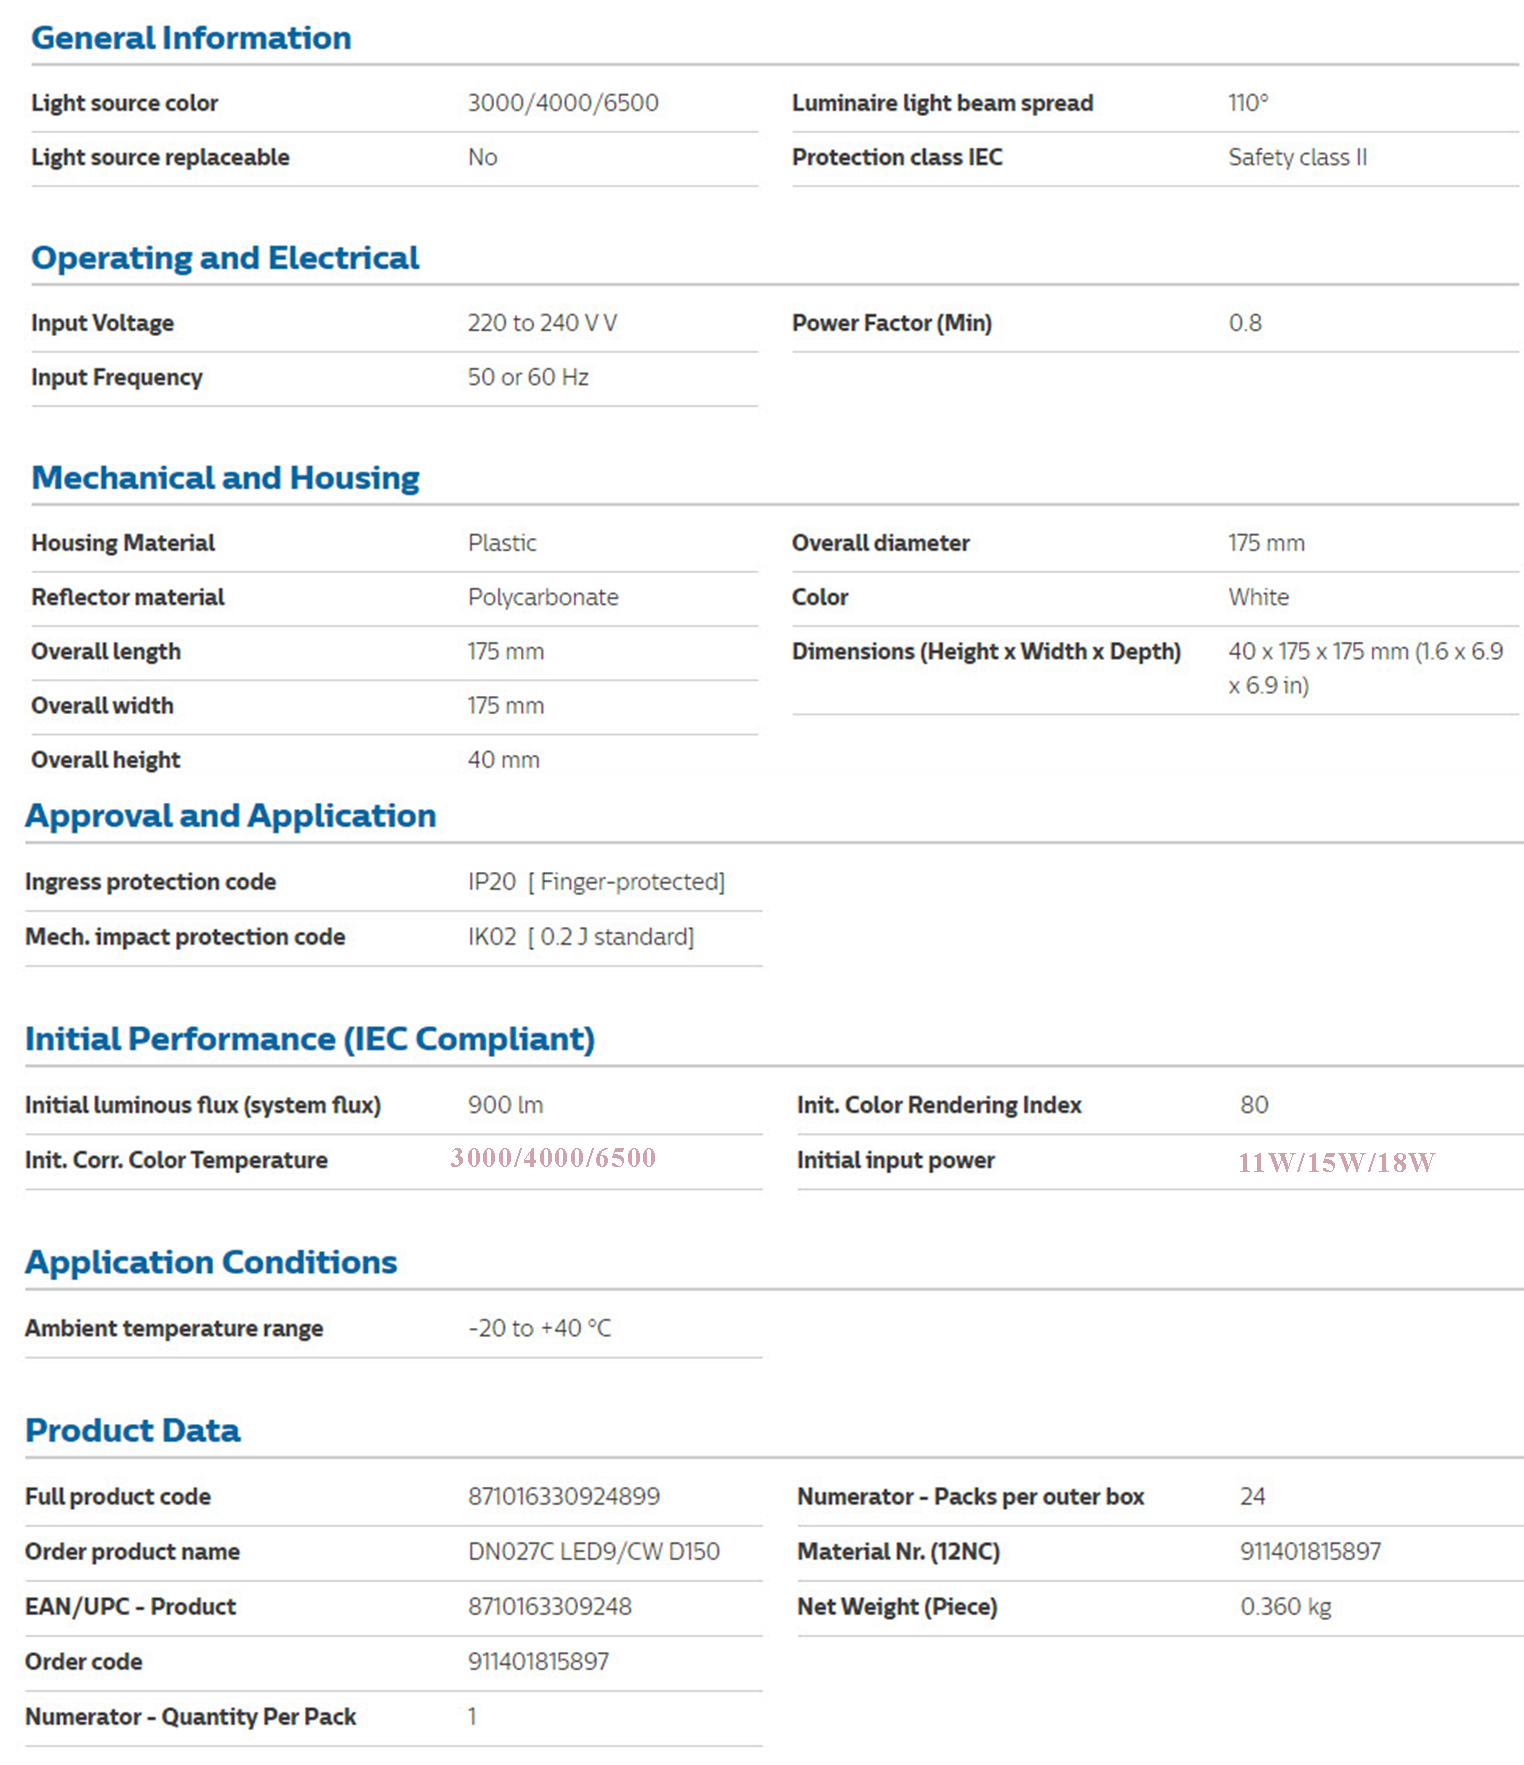
Task: Click the Material Nr. (12NC) label
Action: click(x=898, y=1552)
